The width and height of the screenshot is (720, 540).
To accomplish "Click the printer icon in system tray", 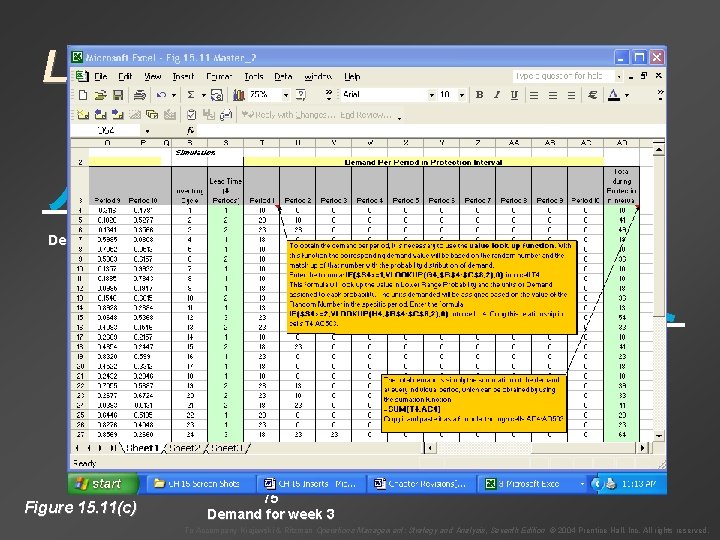I will pyautogui.click(x=611, y=484).
